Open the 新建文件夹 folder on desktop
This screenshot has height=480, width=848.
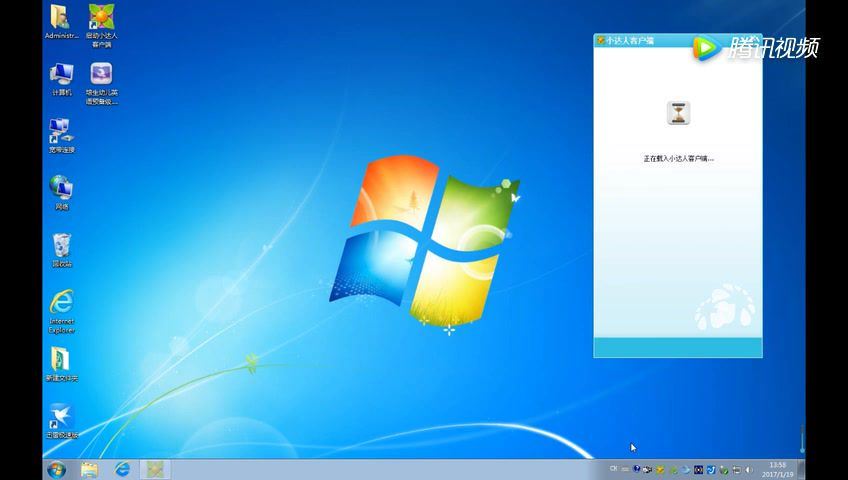coord(61,364)
